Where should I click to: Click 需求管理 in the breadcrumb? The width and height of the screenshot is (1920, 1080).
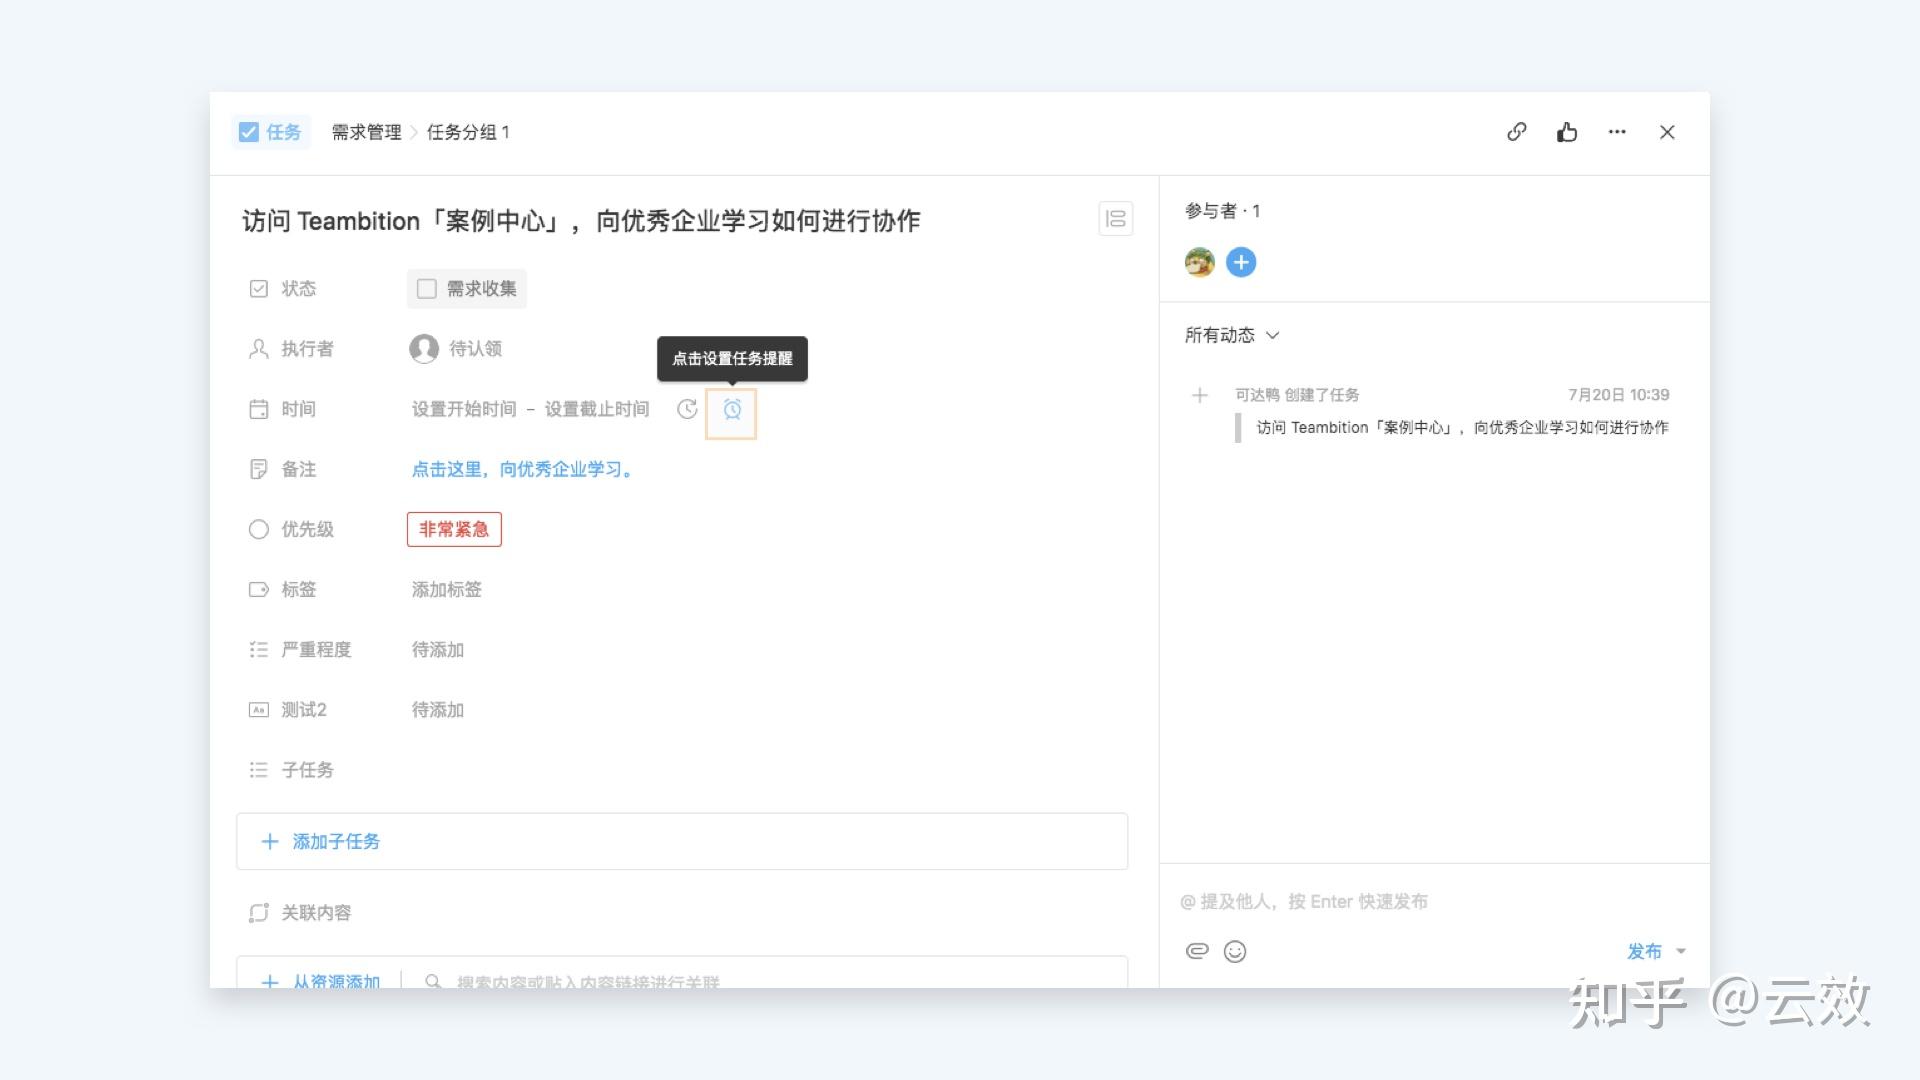tap(366, 132)
